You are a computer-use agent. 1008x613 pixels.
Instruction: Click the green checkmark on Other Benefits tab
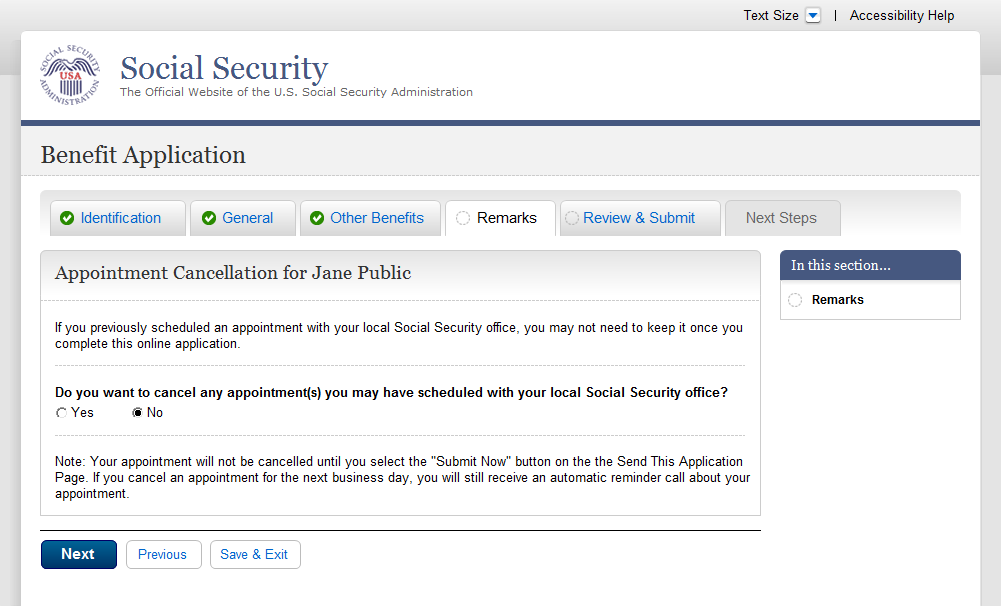pos(317,219)
